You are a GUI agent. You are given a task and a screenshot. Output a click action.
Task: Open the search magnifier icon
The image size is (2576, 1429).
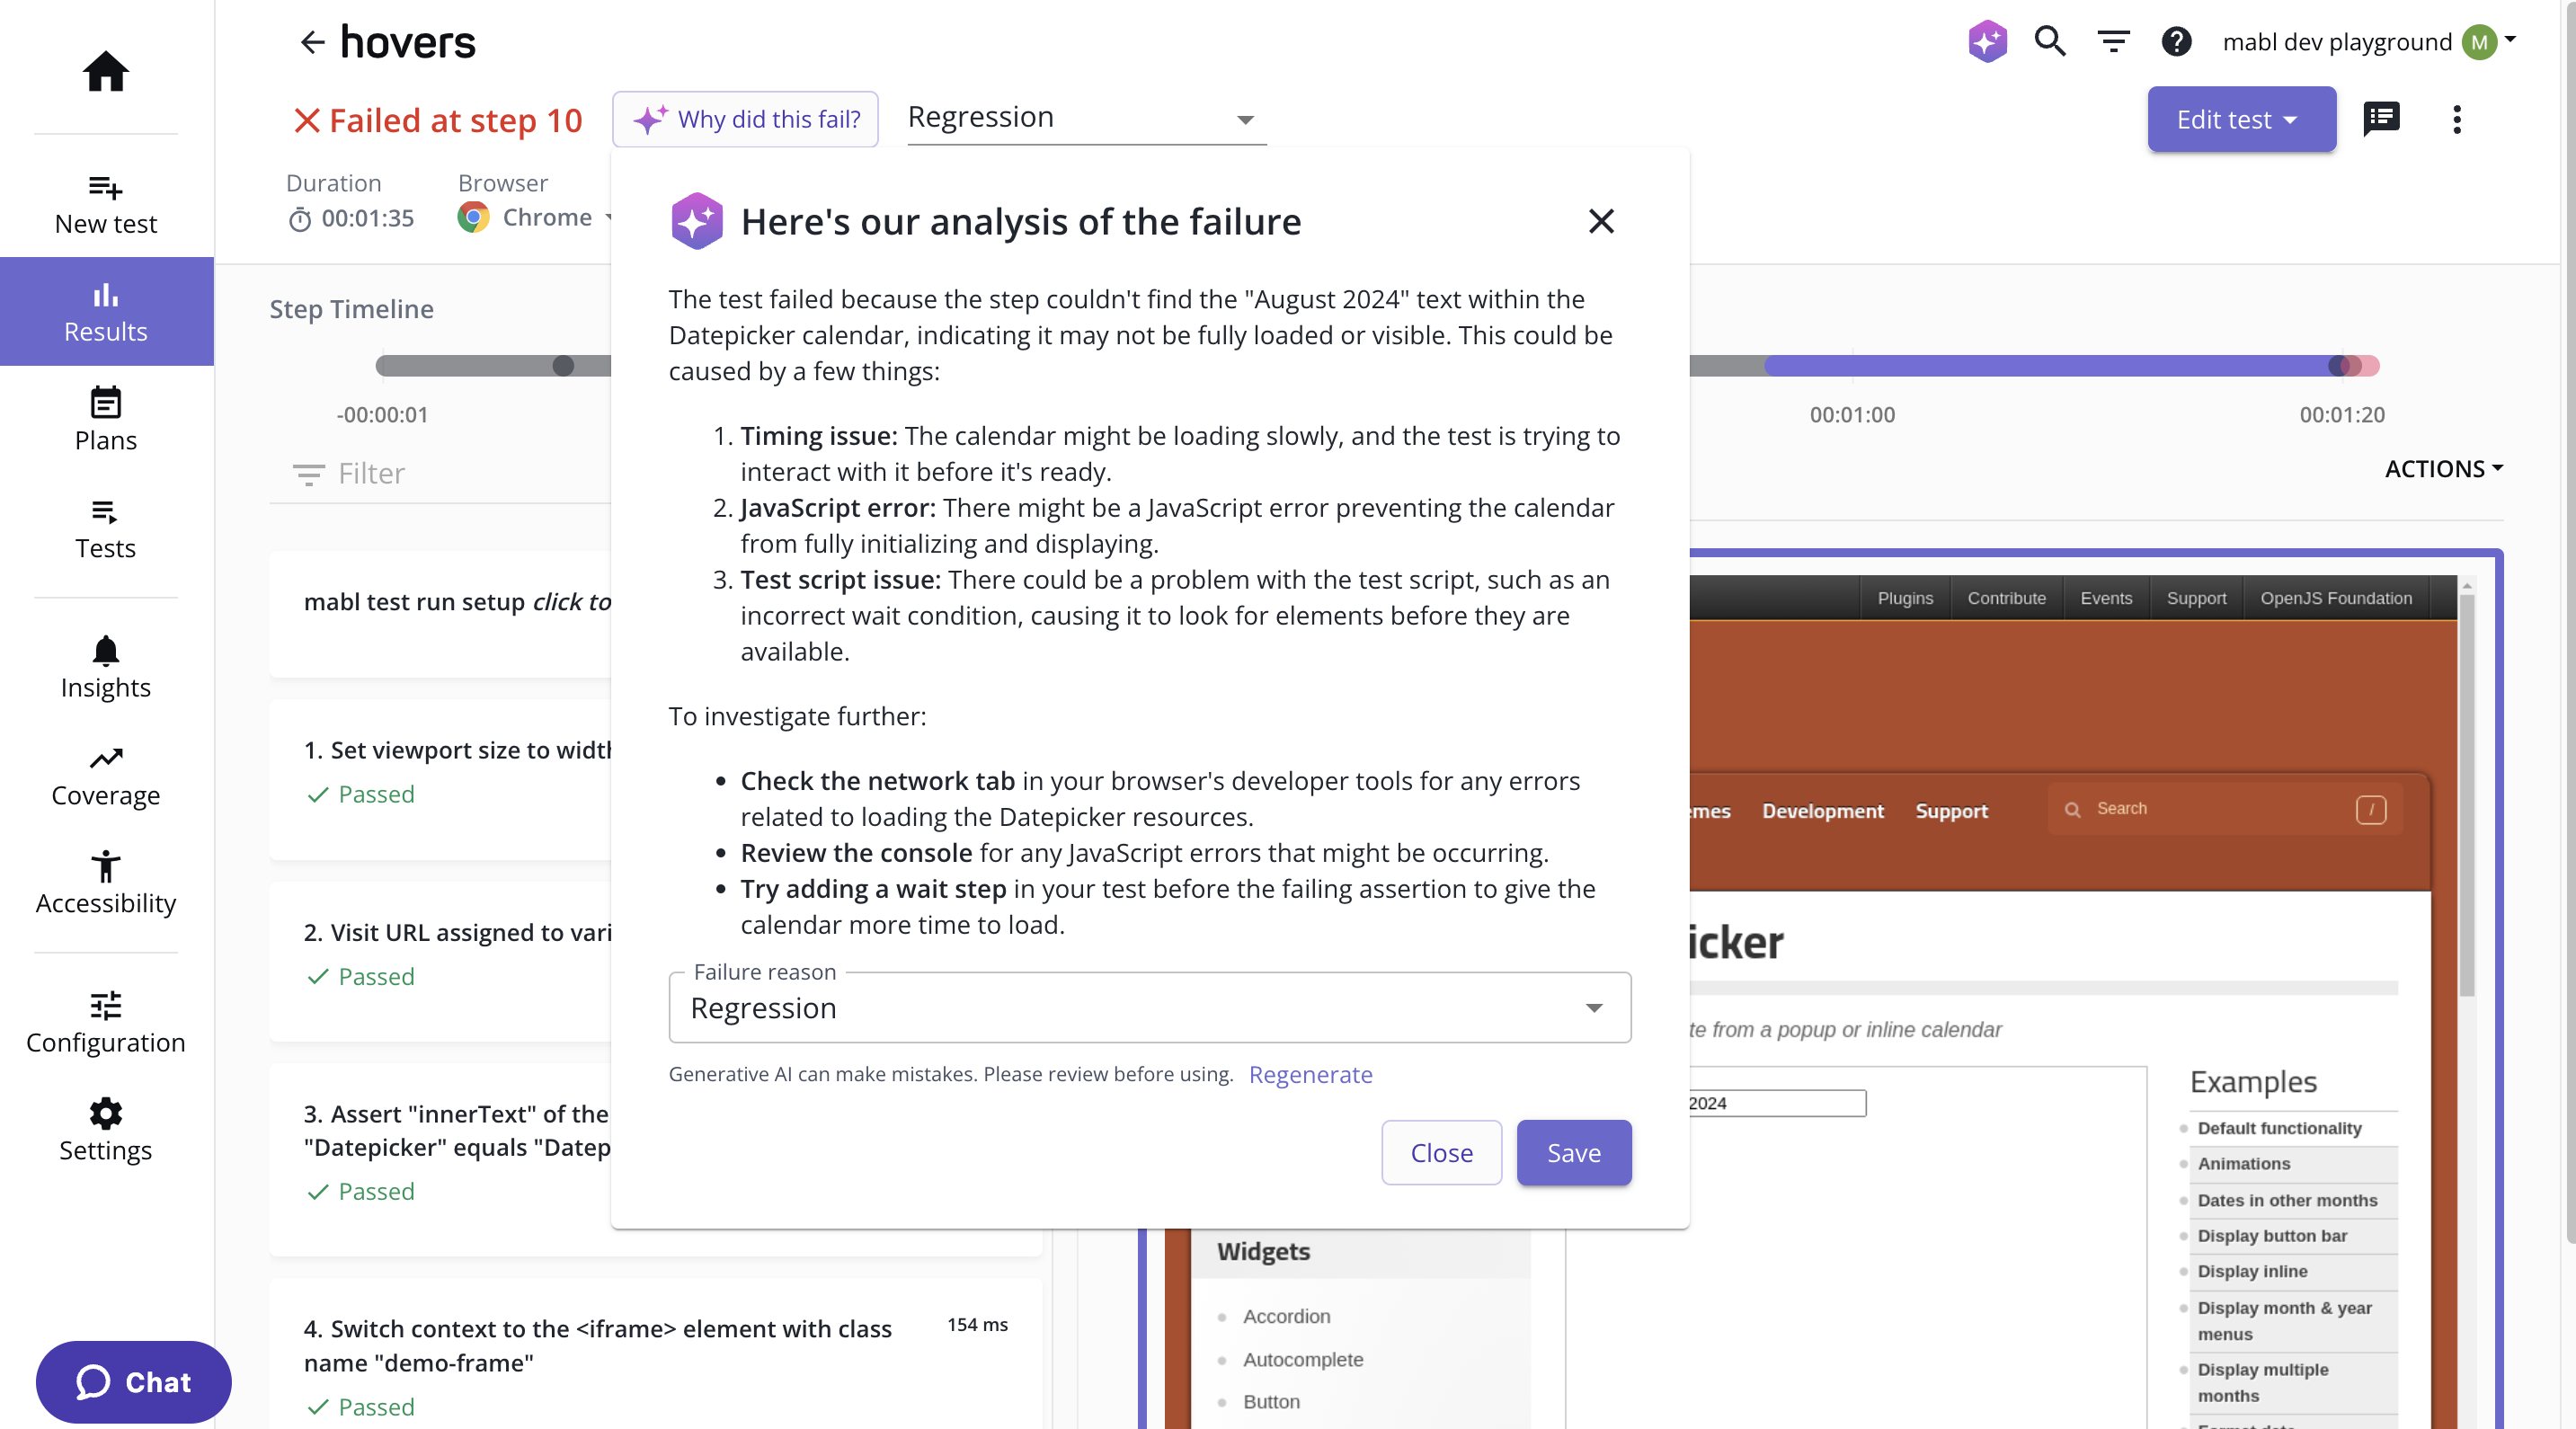pos(2049,42)
